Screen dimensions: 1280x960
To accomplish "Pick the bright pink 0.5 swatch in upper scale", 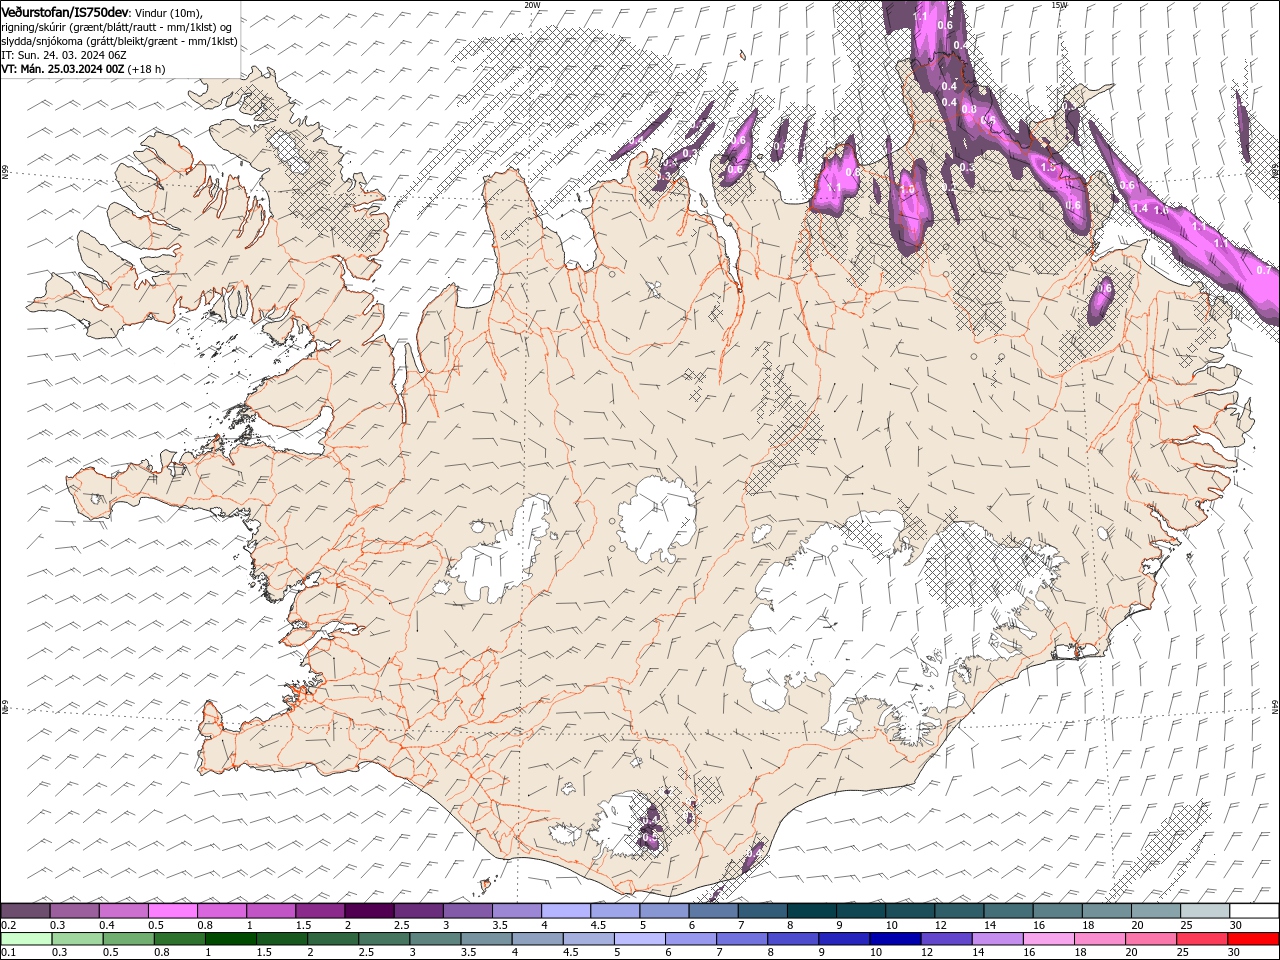I will [172, 911].
